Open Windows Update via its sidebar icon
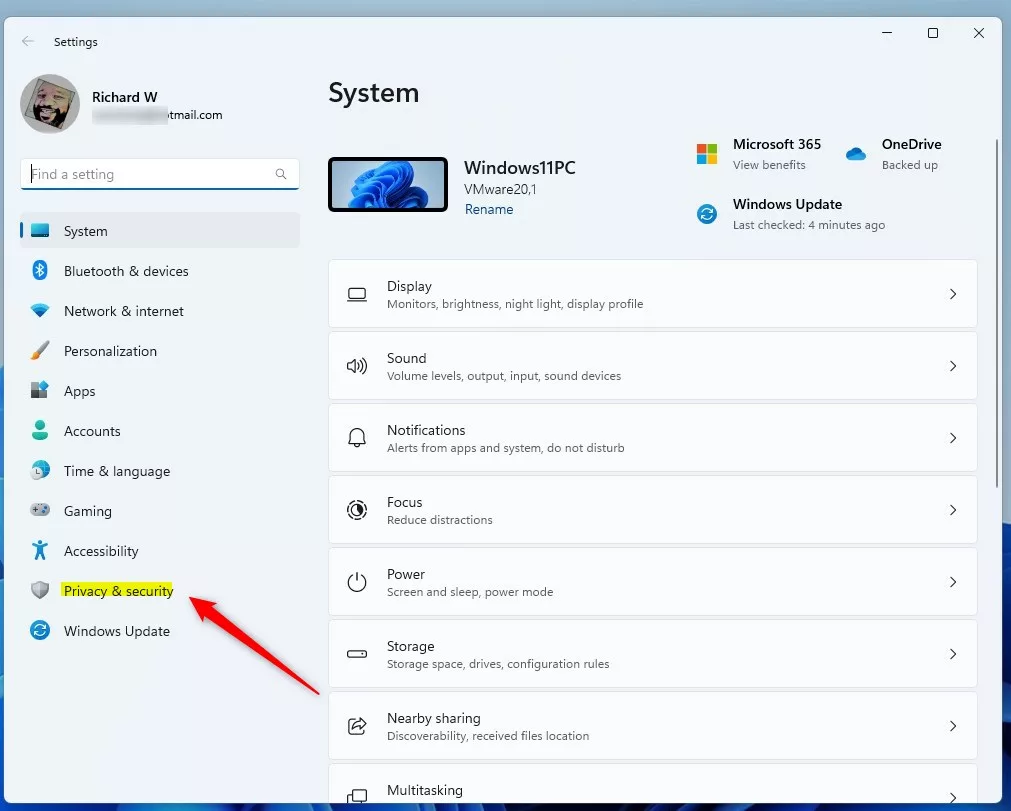This screenshot has height=811, width=1011. click(39, 631)
